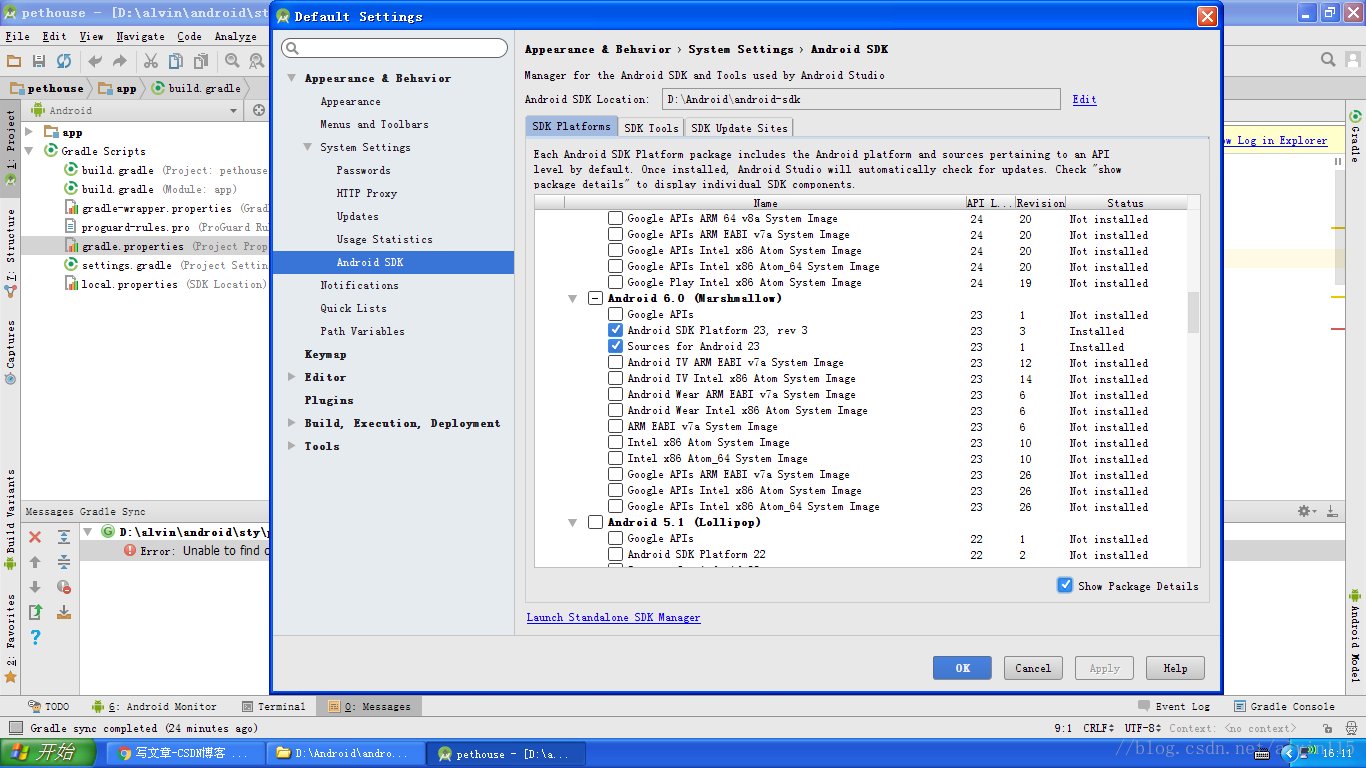Click the blue question mark help icon

coord(35,637)
